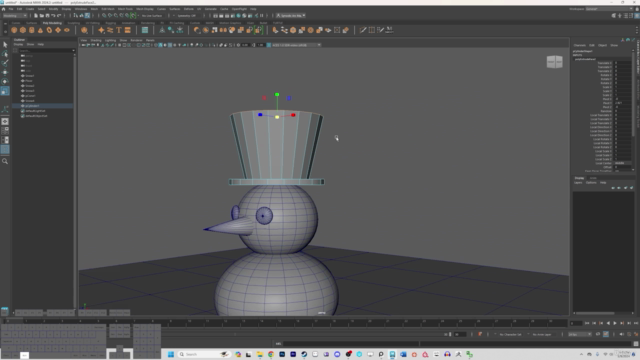Open the user sign-in dropdown

click(291, 16)
